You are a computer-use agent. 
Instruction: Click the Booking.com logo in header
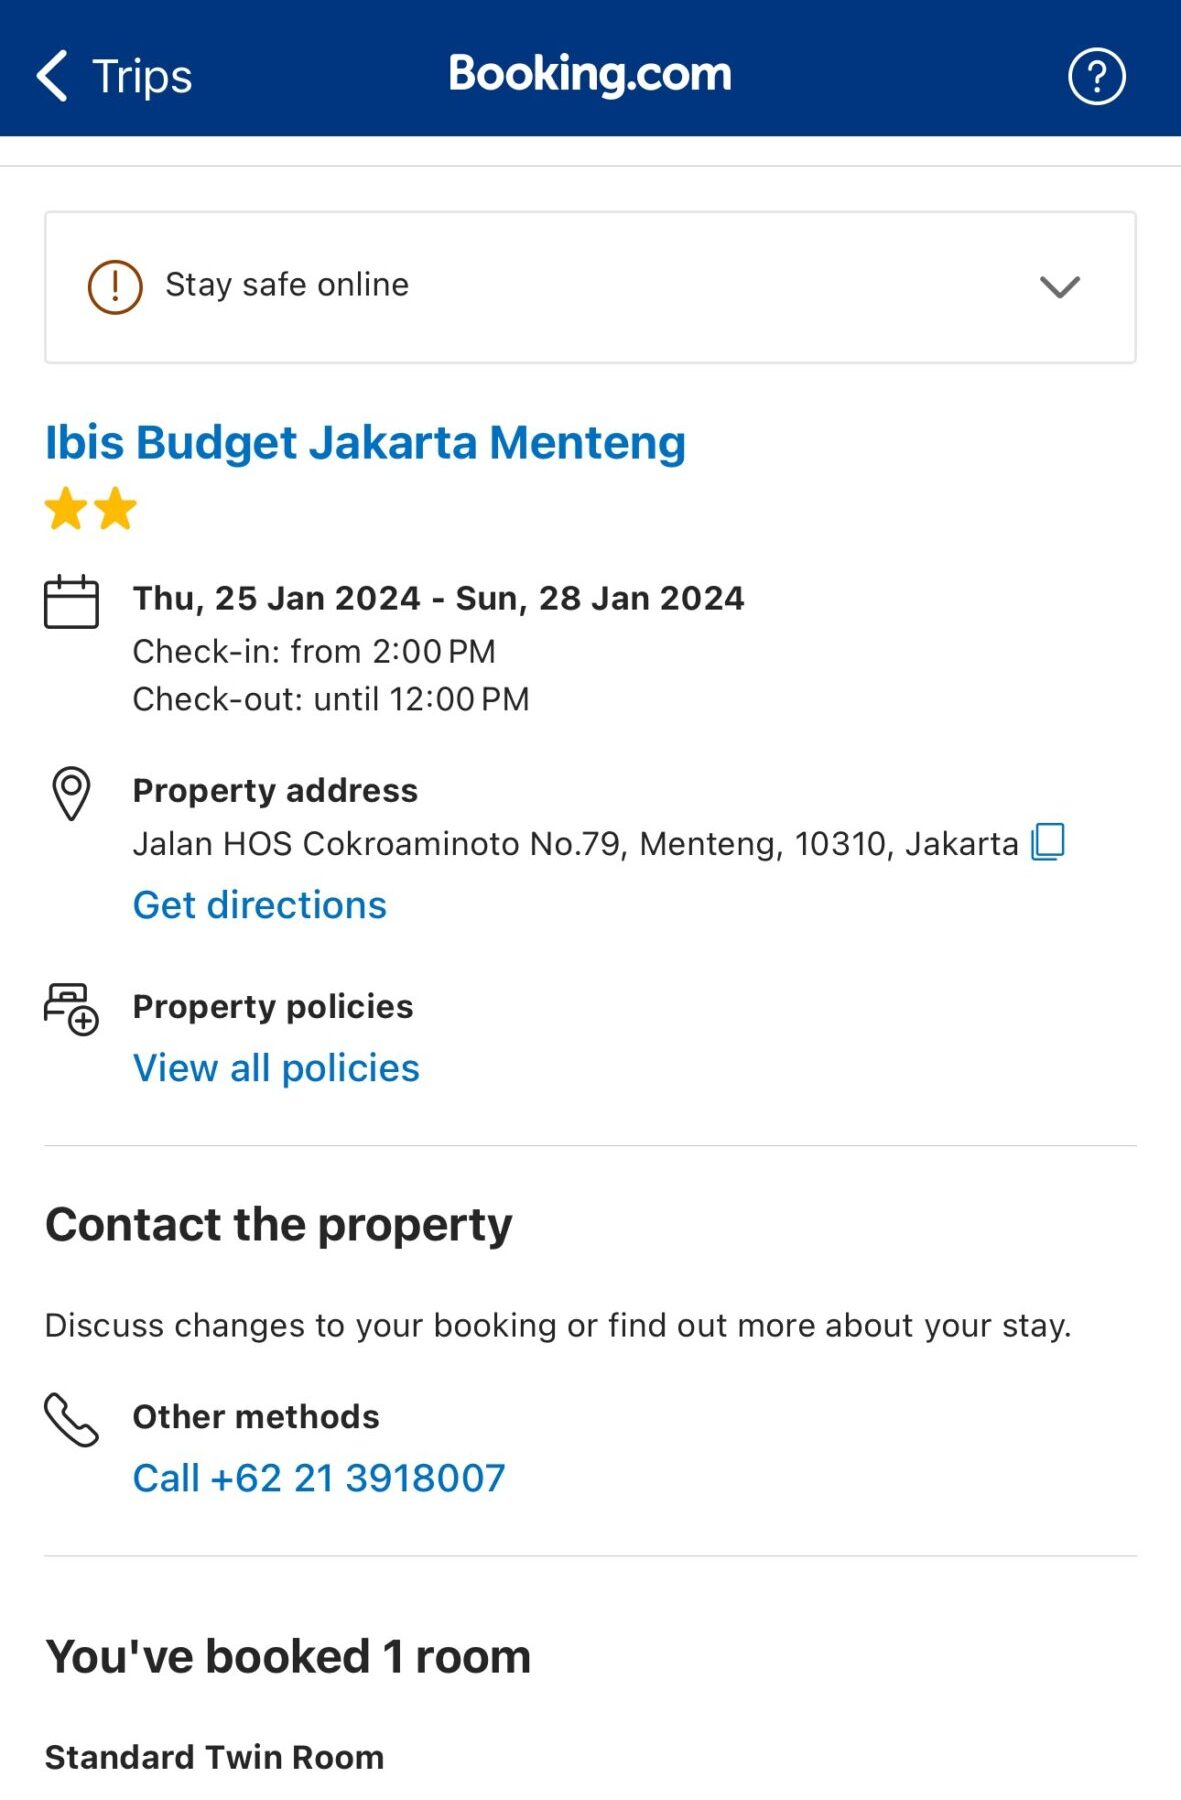pos(590,74)
